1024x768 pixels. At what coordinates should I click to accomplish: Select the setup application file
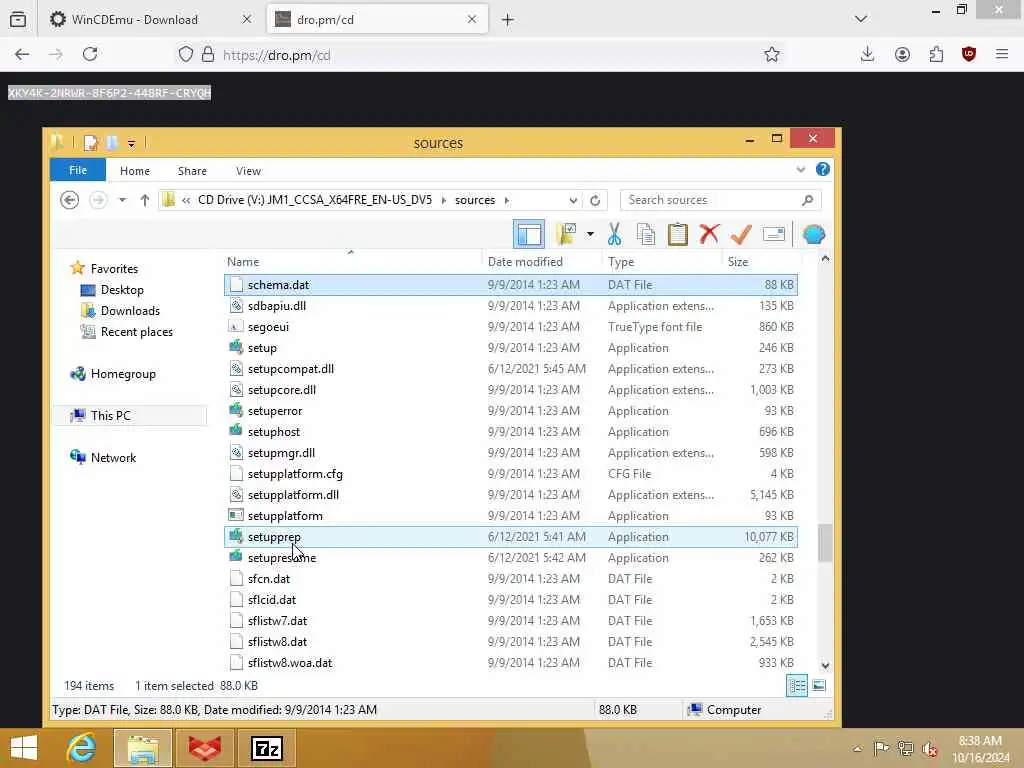511,348
